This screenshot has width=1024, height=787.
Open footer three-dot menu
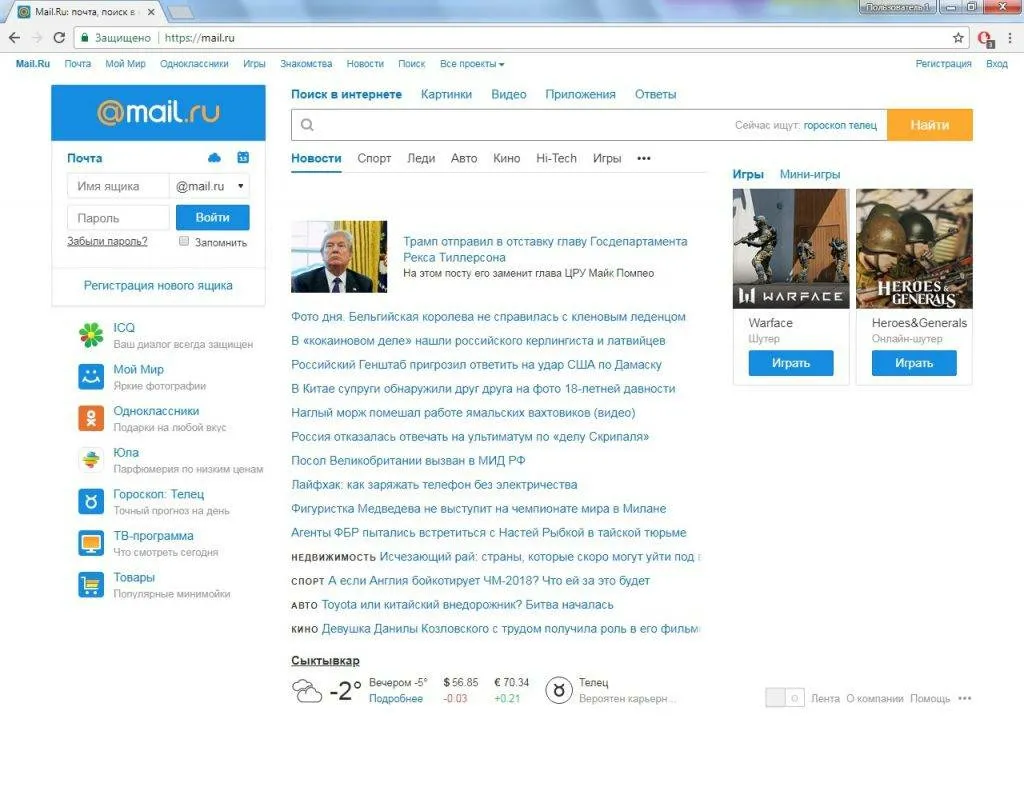(965, 698)
